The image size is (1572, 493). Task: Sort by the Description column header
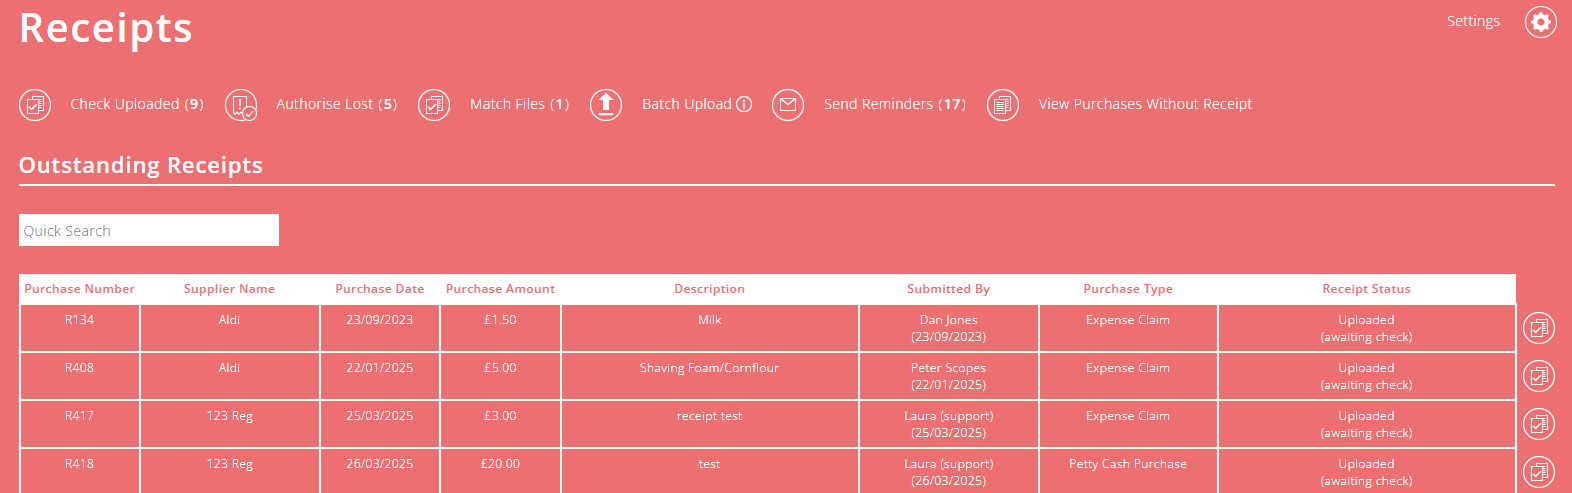pos(710,289)
